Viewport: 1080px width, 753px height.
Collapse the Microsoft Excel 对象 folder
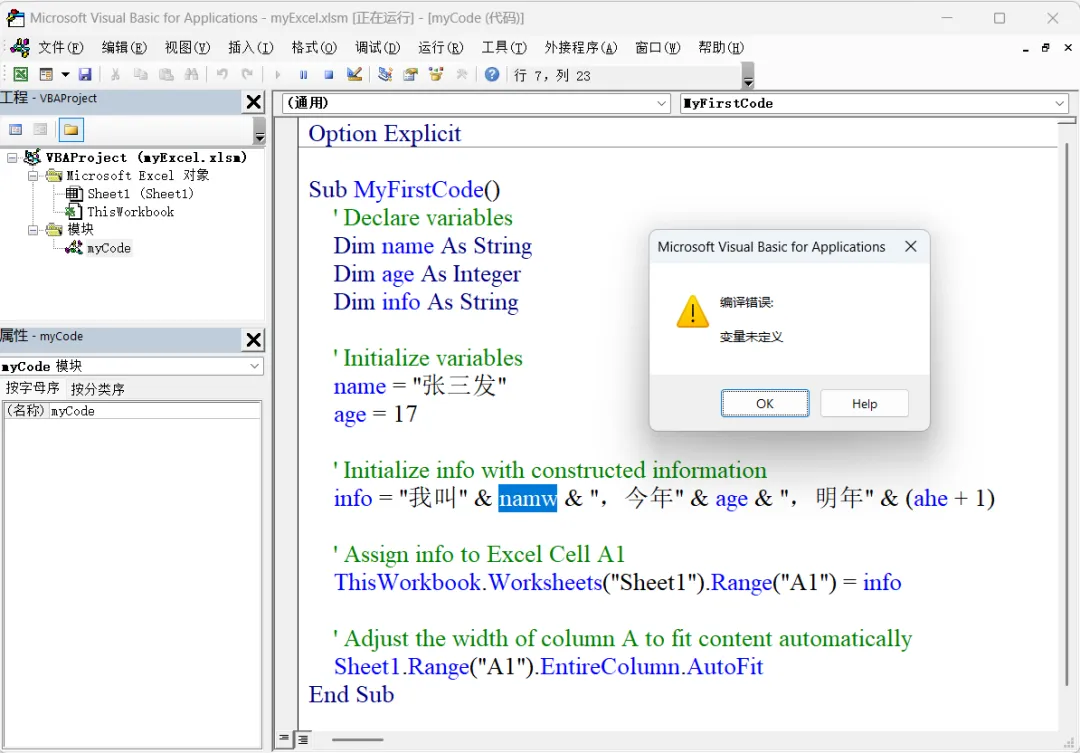coord(32,176)
